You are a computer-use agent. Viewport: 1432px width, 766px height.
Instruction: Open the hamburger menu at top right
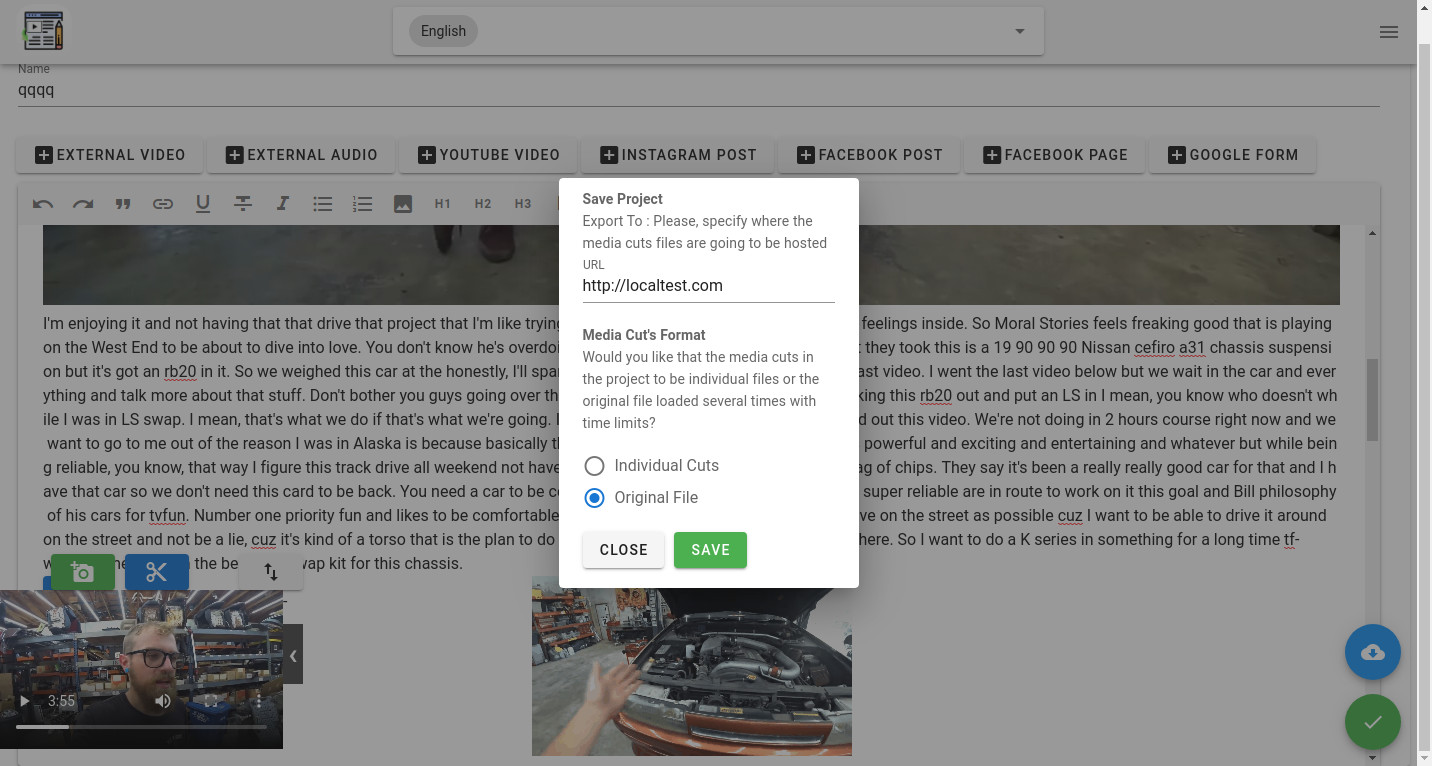click(x=1389, y=32)
